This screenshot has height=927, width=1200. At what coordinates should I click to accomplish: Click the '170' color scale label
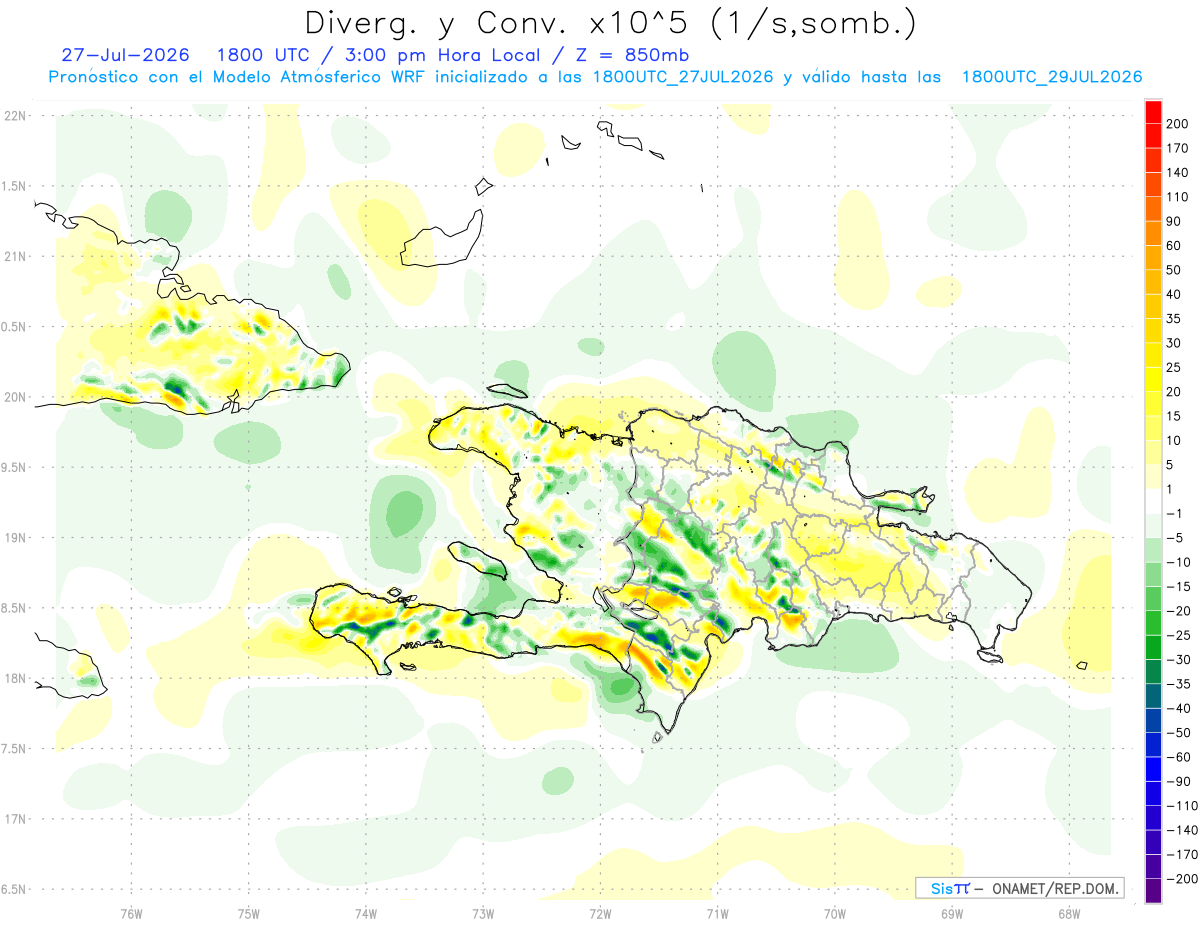tap(1176, 148)
